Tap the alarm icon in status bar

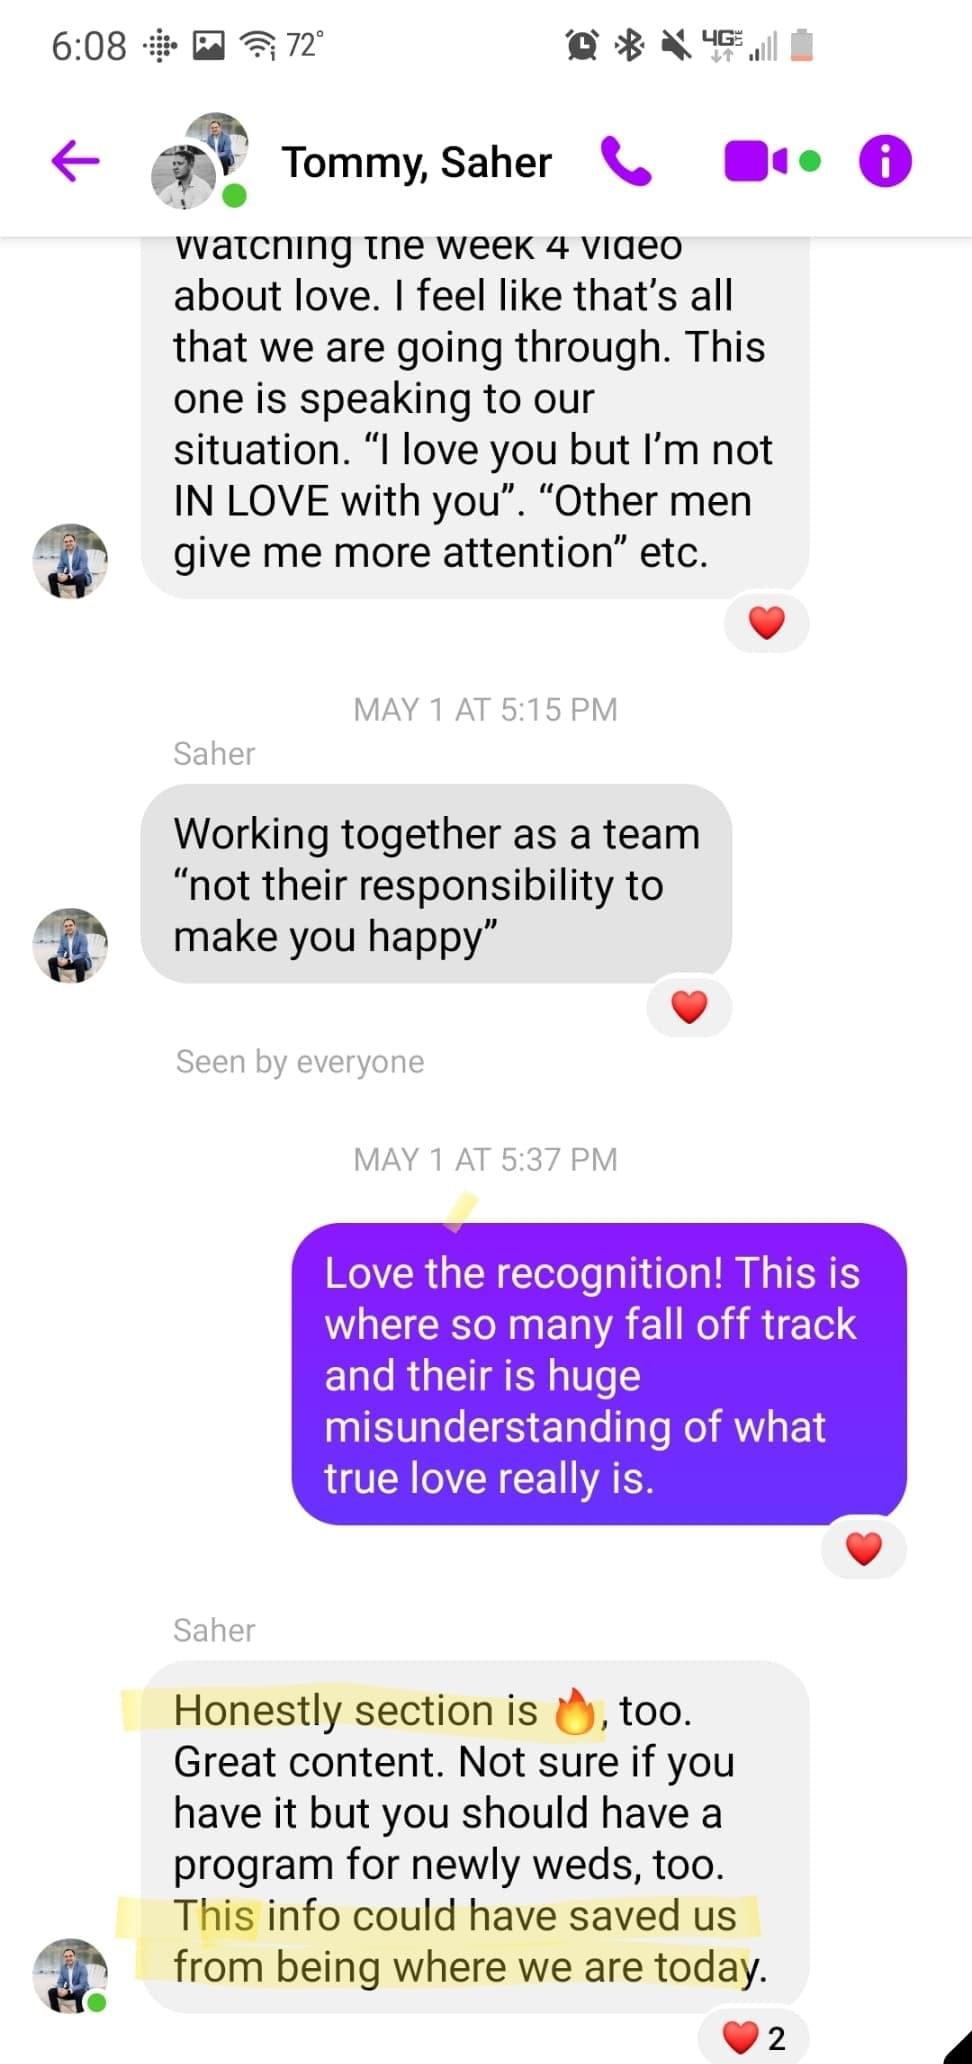click(x=582, y=45)
